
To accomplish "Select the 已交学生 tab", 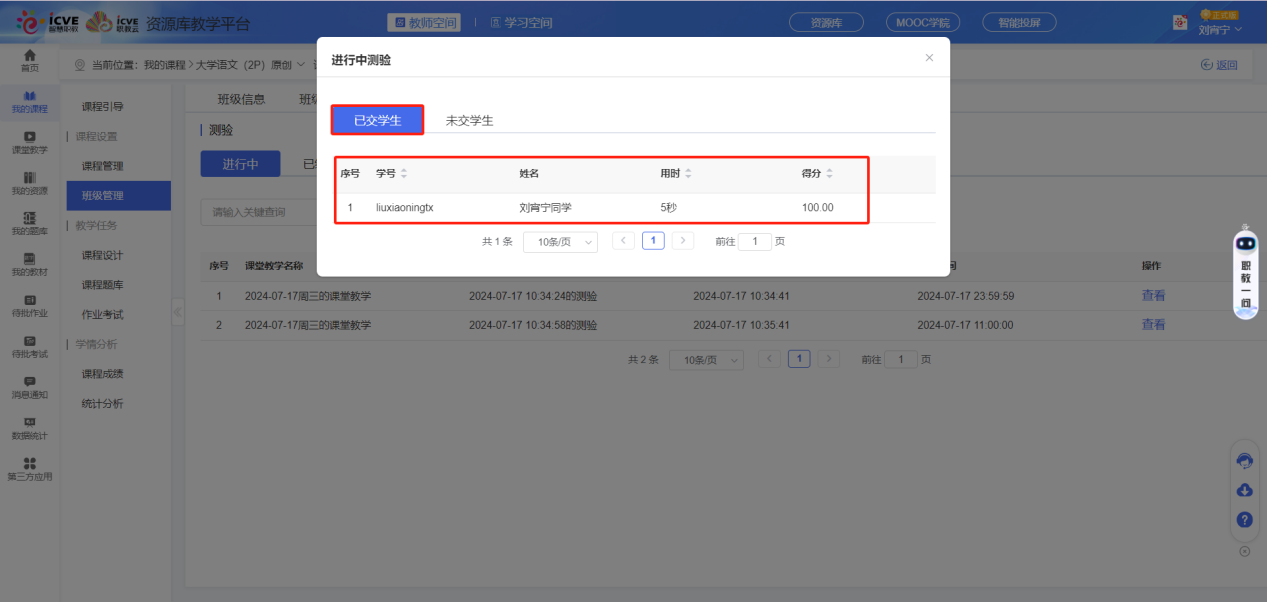I will click(378, 121).
